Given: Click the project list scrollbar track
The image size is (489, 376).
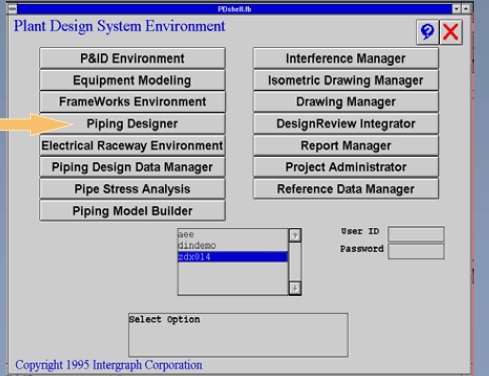Looking at the screenshot, I should (295, 262).
